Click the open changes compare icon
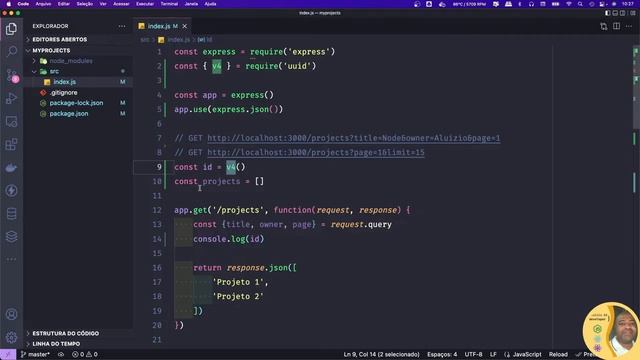640x360 pixels. coord(604,27)
